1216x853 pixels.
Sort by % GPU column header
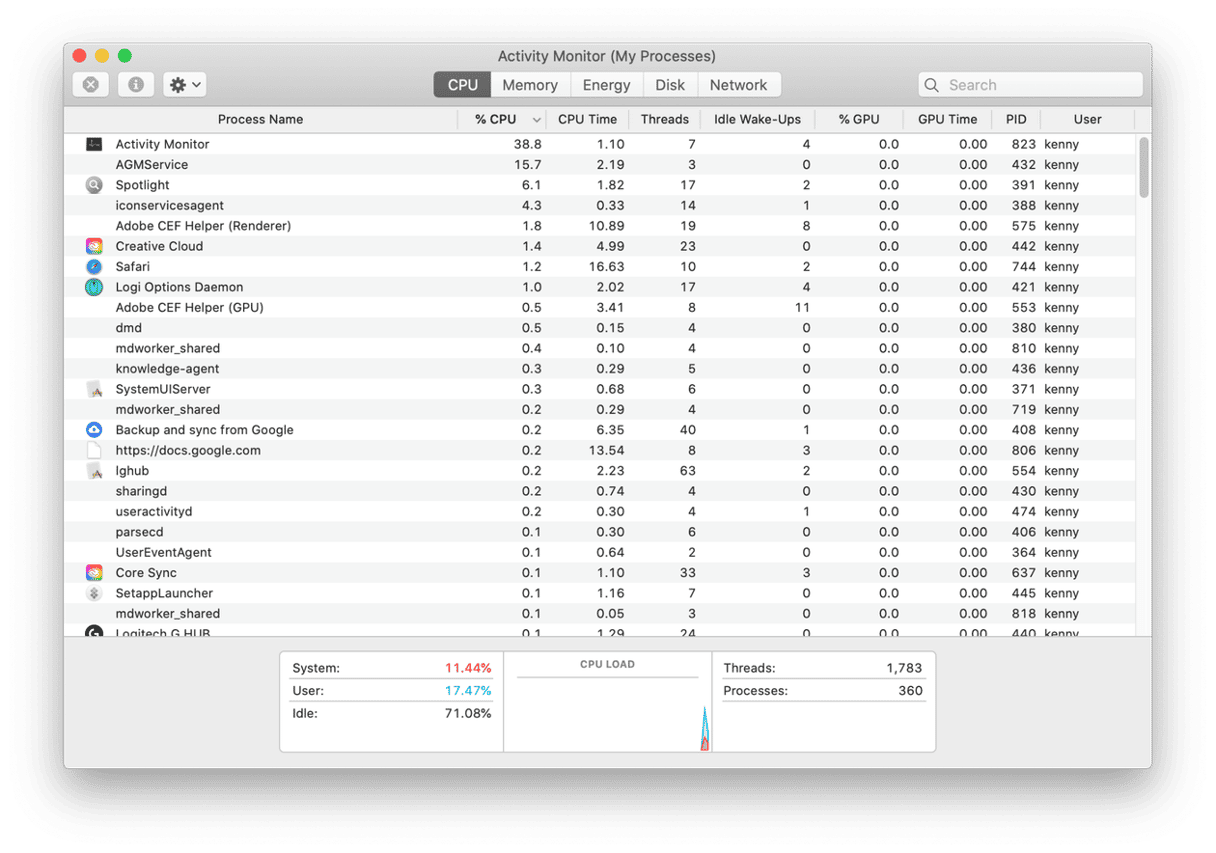[x=859, y=119]
